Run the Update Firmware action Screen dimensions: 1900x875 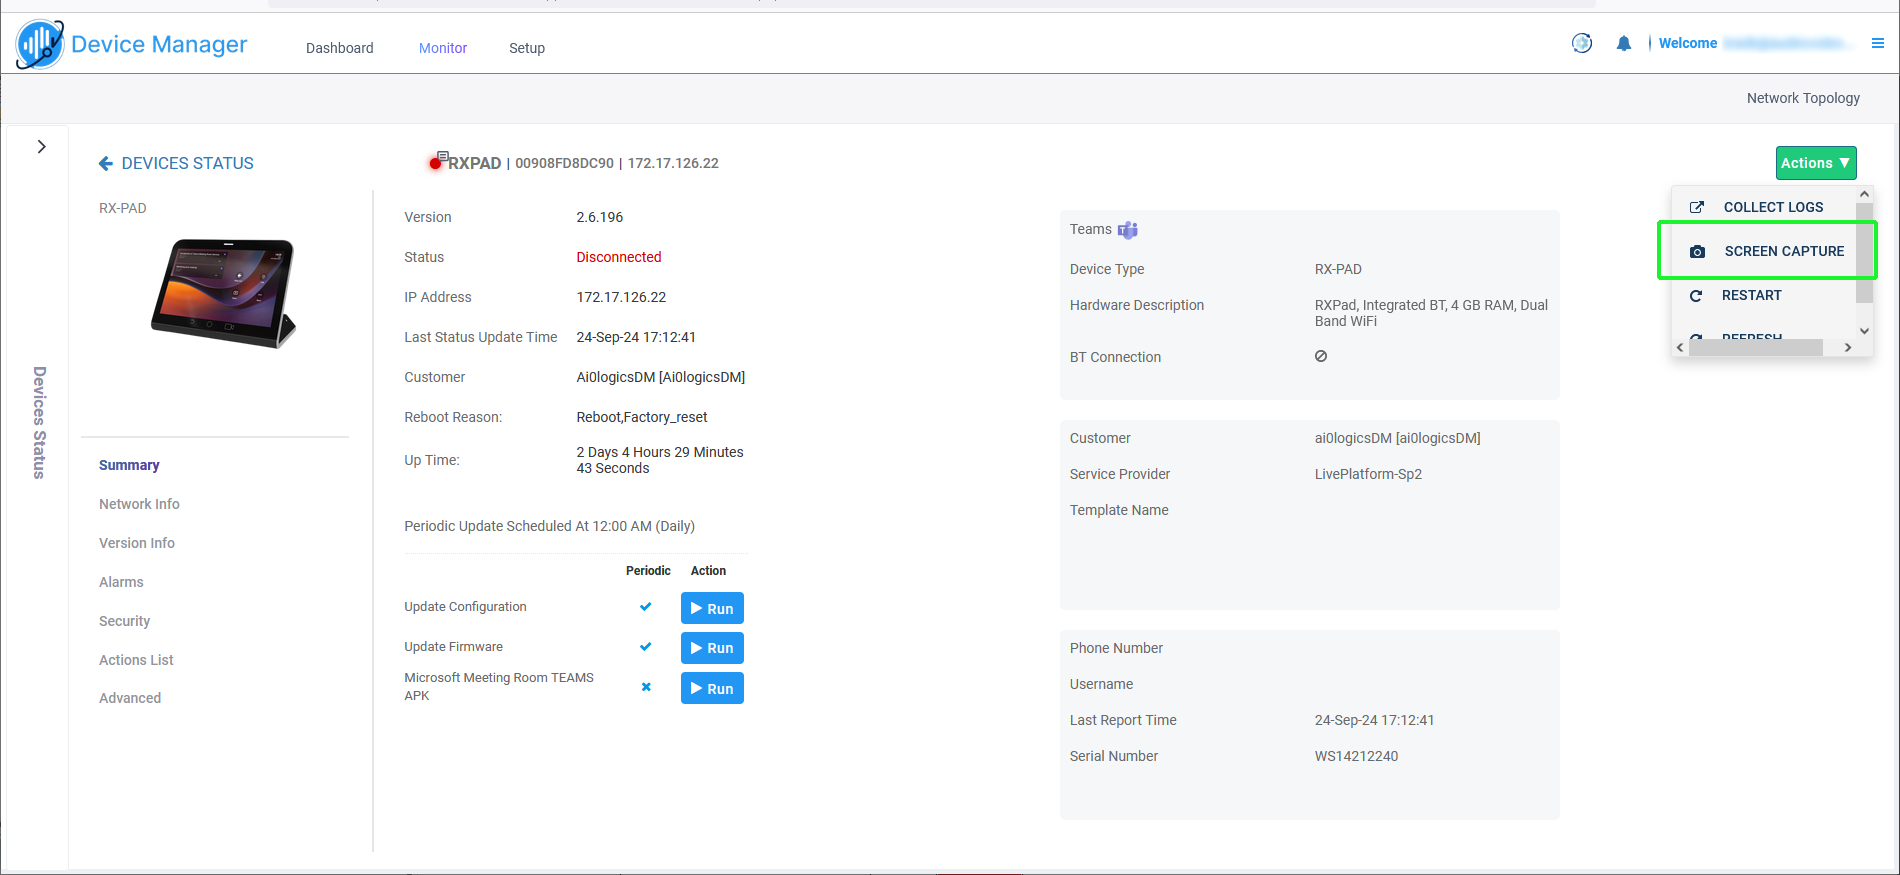[x=712, y=648]
